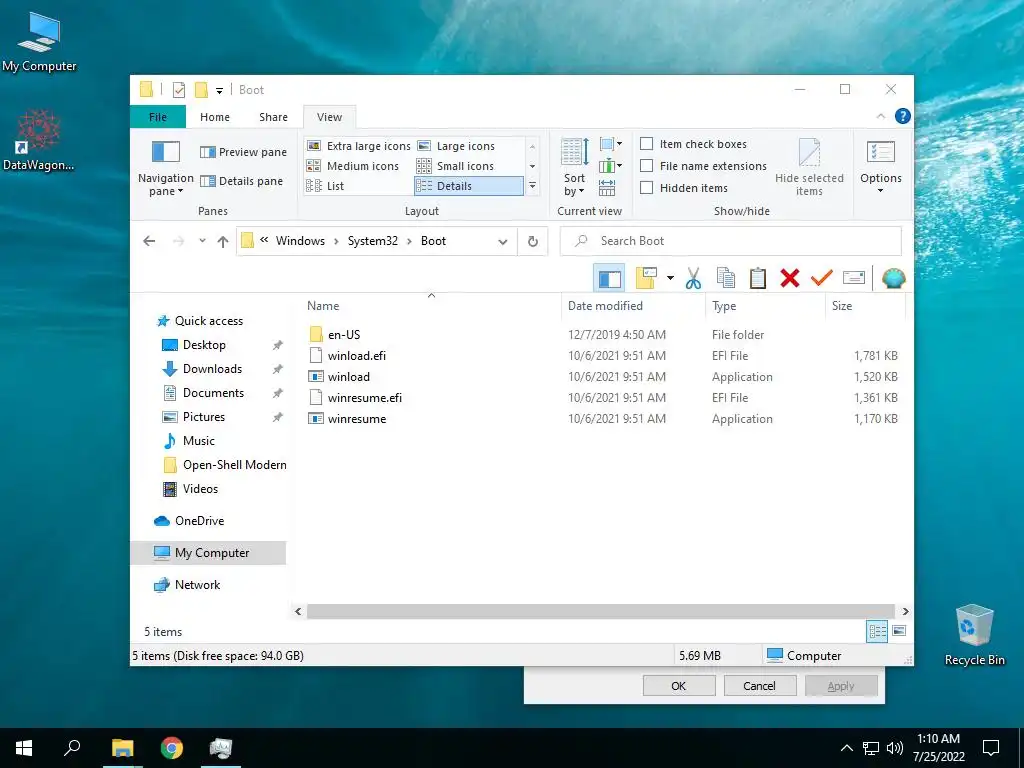
Task: Click the horizontal scrollbar right arrow
Action: [905, 612]
